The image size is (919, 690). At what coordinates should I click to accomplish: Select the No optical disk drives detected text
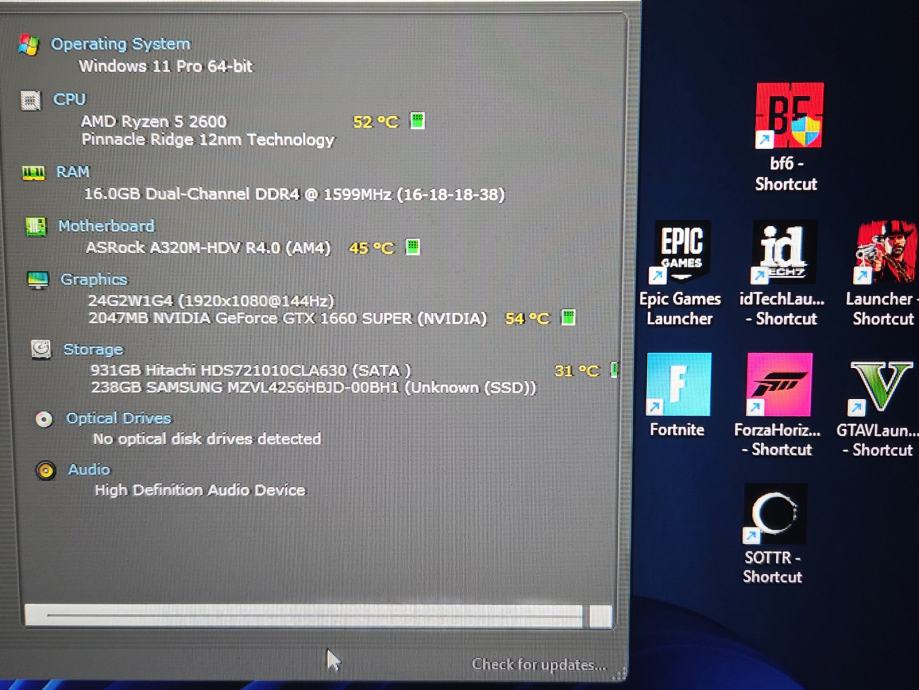click(x=207, y=439)
